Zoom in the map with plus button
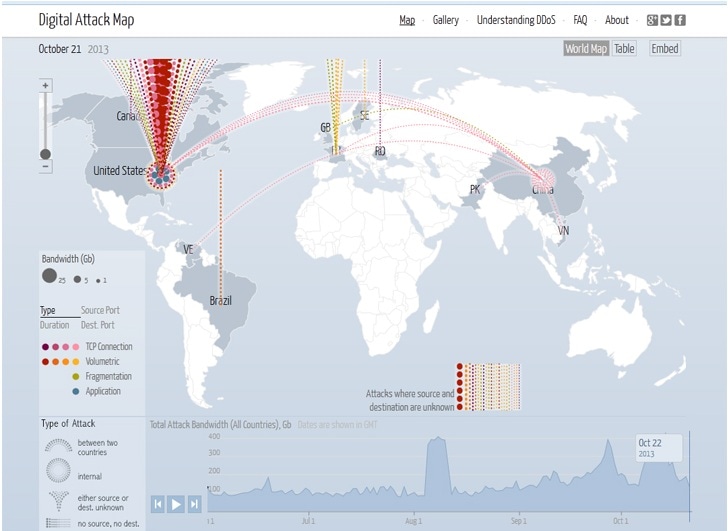This screenshot has height=531, width=728. (x=45, y=86)
